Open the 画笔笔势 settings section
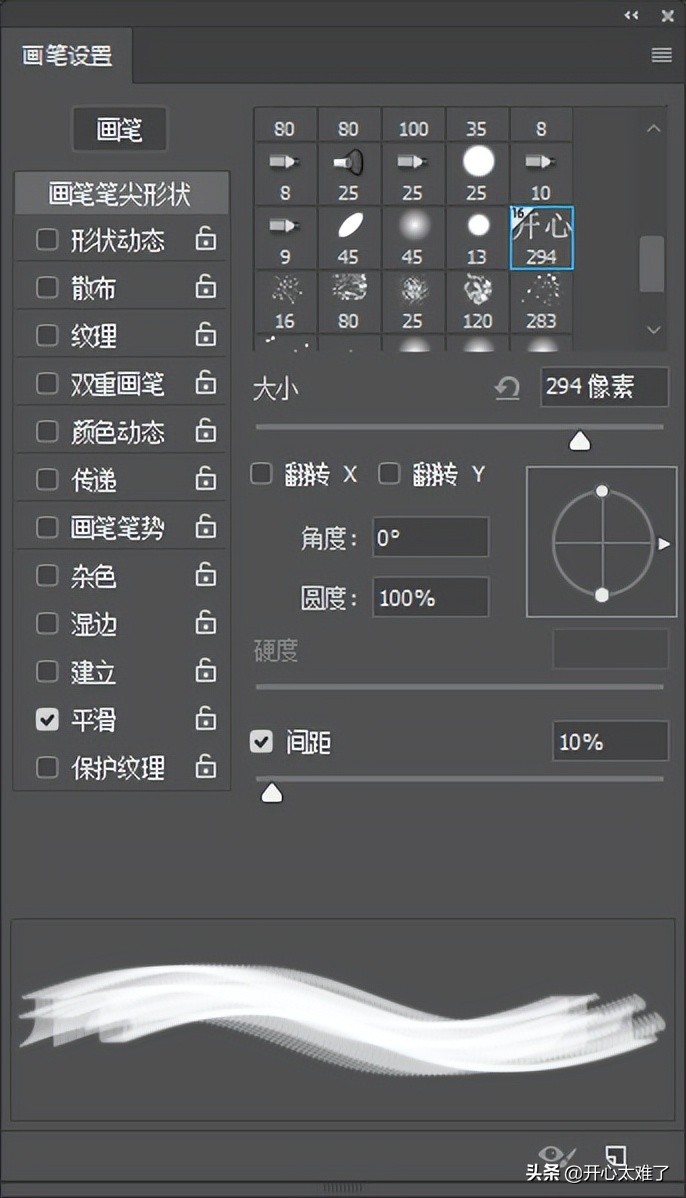686x1198 pixels. pos(118,527)
